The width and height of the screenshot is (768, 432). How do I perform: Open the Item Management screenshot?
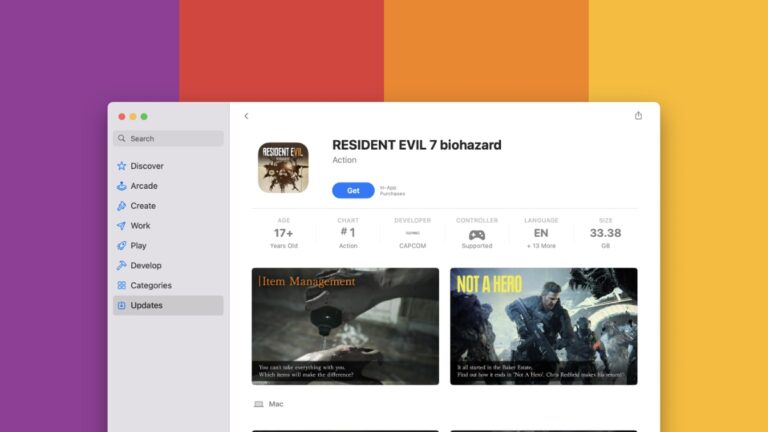pos(345,326)
